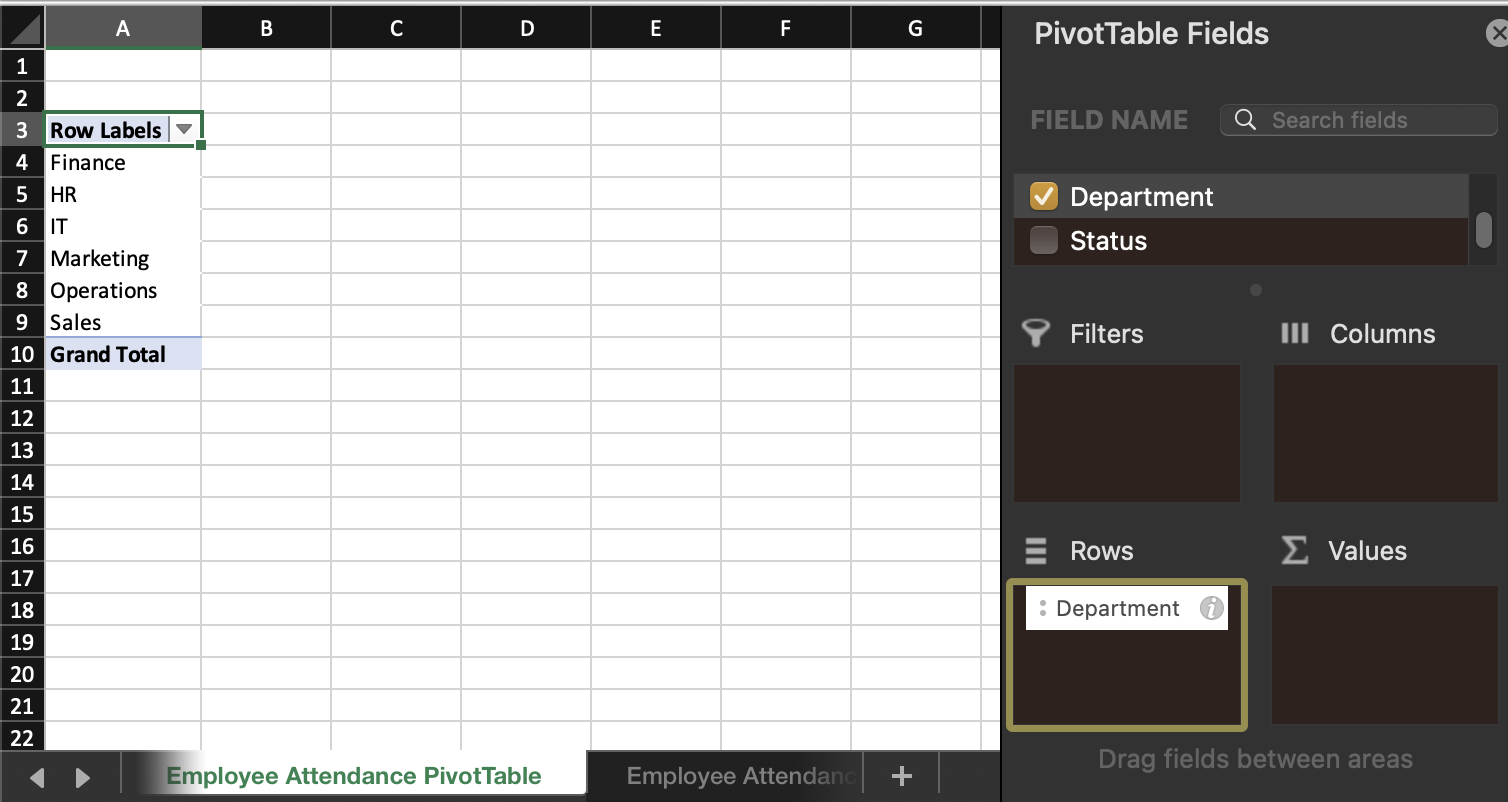Click the select-all corner triangle
Image resolution: width=1508 pixels, height=802 pixels.
[22, 29]
